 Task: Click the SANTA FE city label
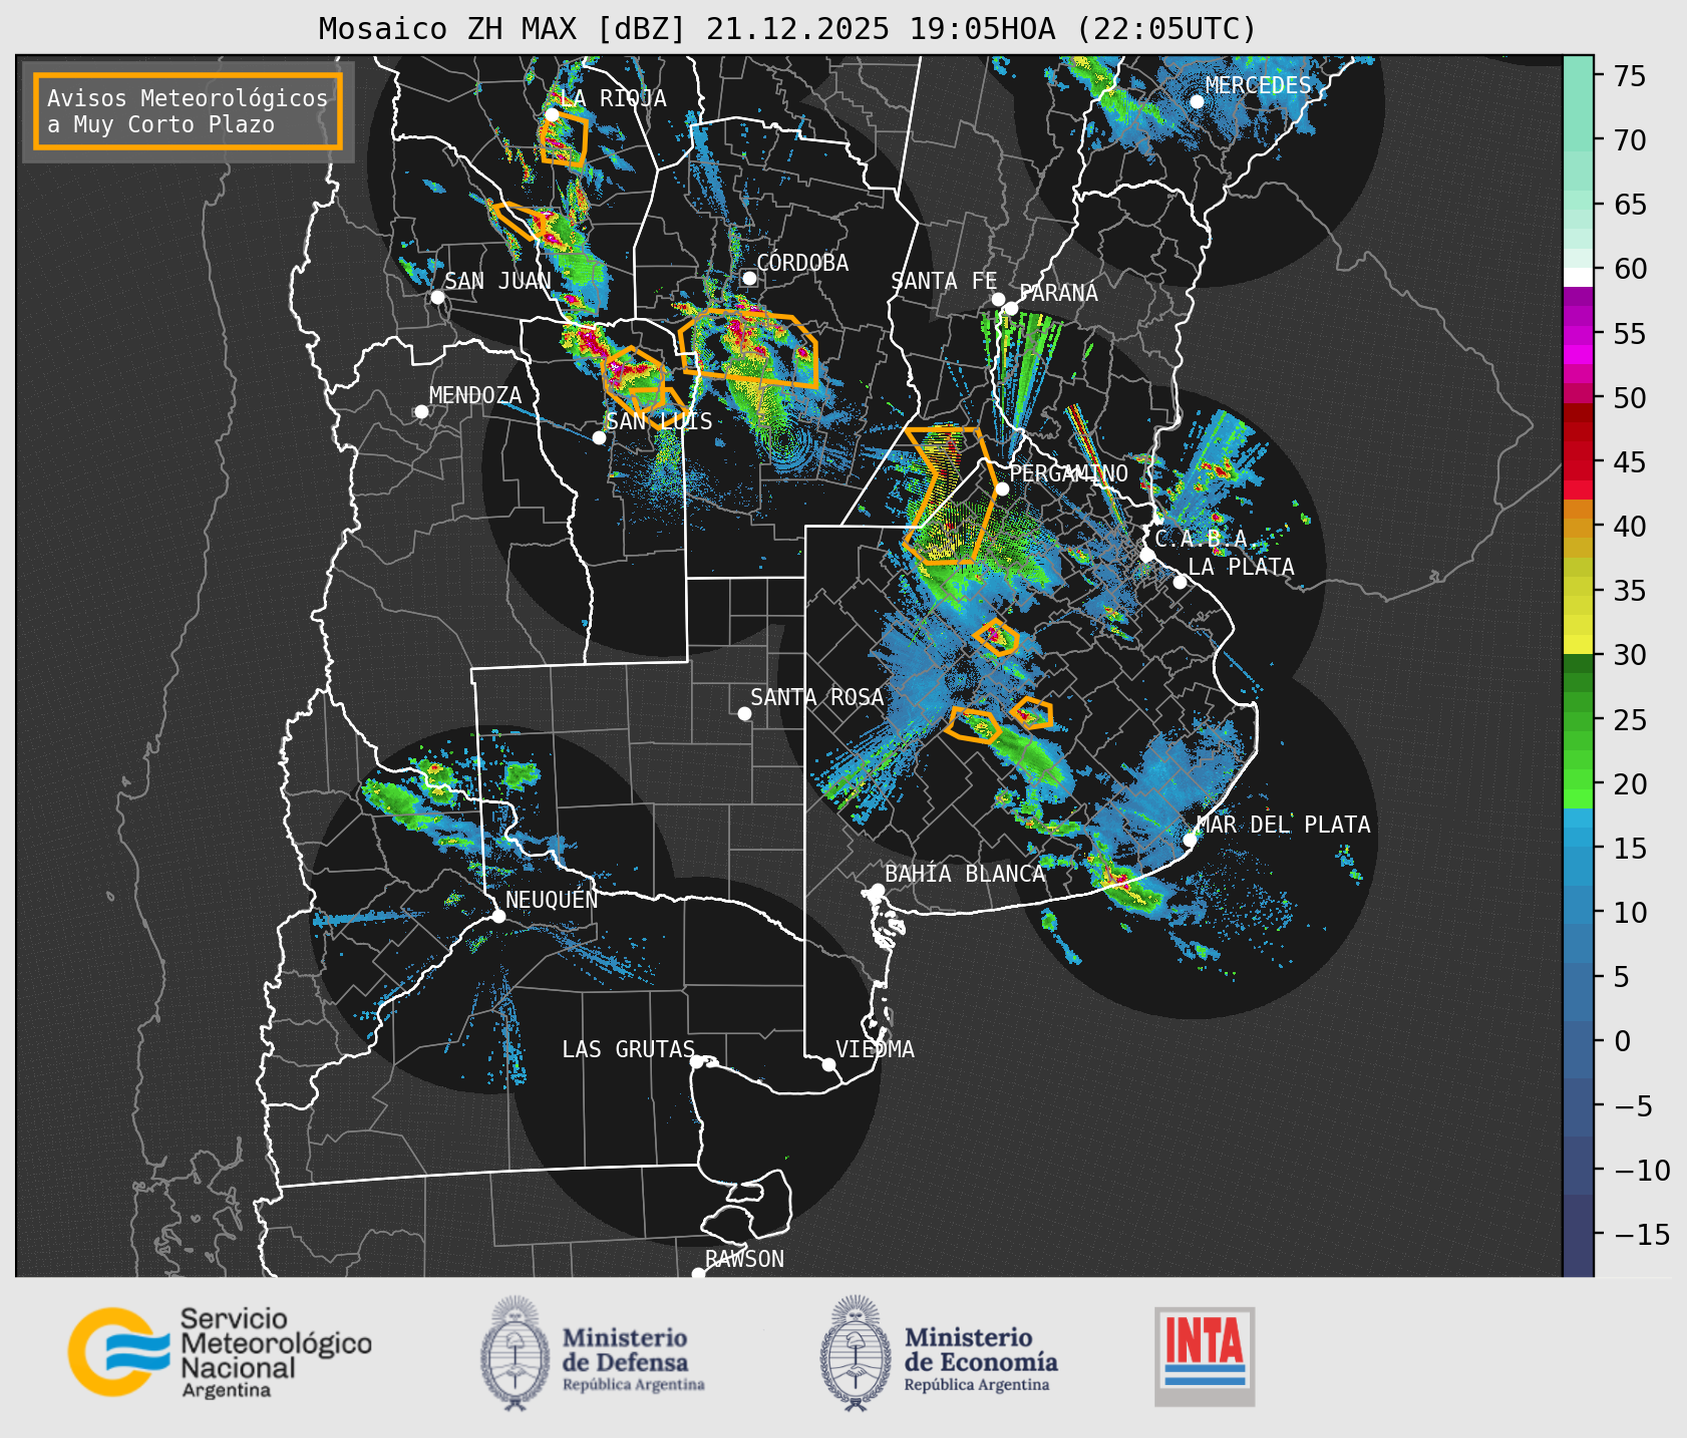944,281
